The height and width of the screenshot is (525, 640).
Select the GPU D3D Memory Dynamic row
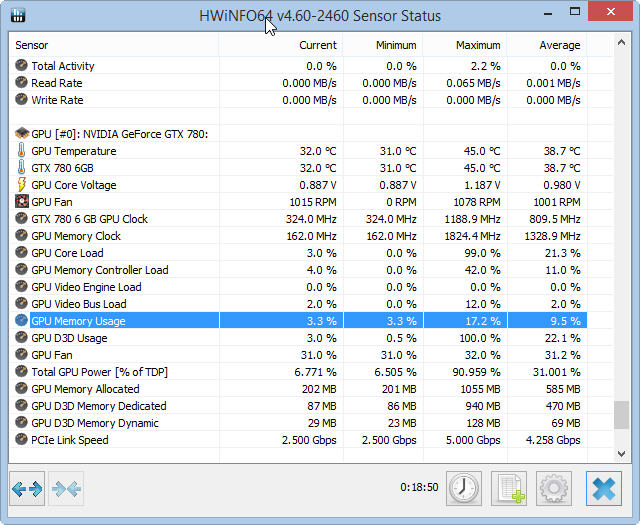(x=298, y=423)
